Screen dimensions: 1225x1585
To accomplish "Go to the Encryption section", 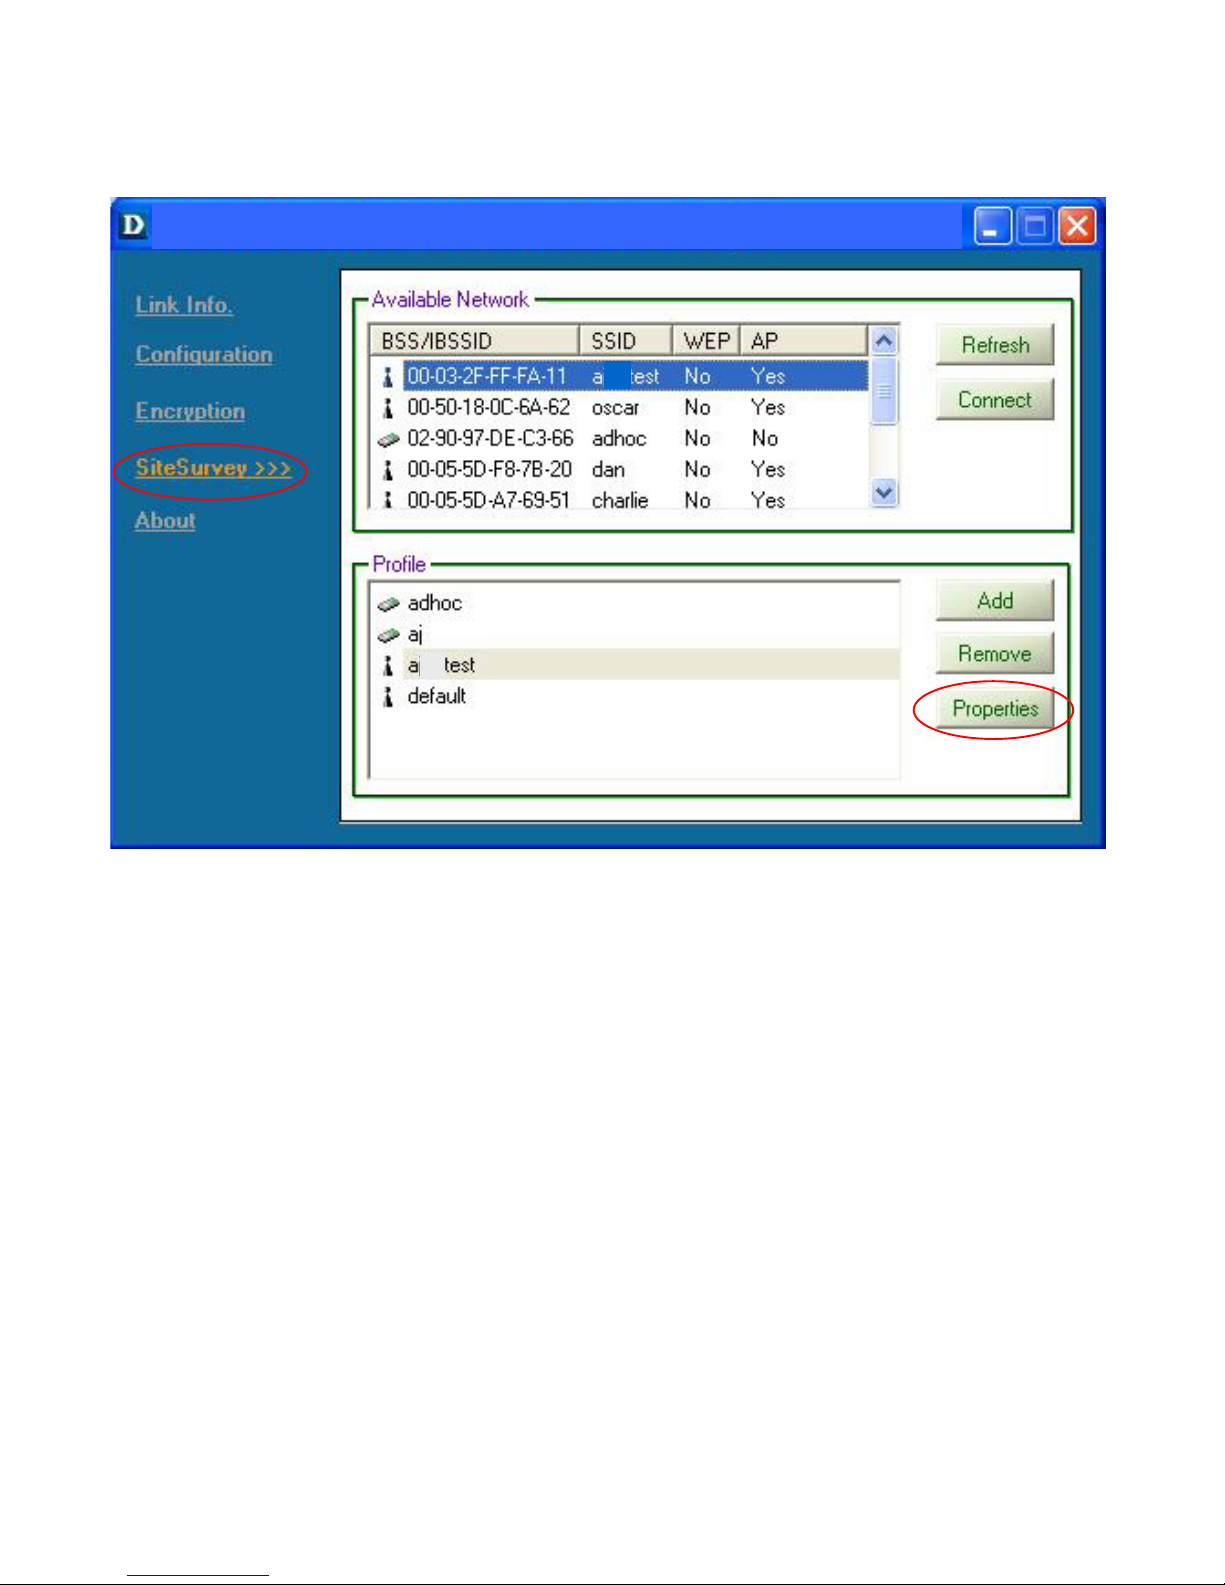I will pyautogui.click(x=190, y=411).
